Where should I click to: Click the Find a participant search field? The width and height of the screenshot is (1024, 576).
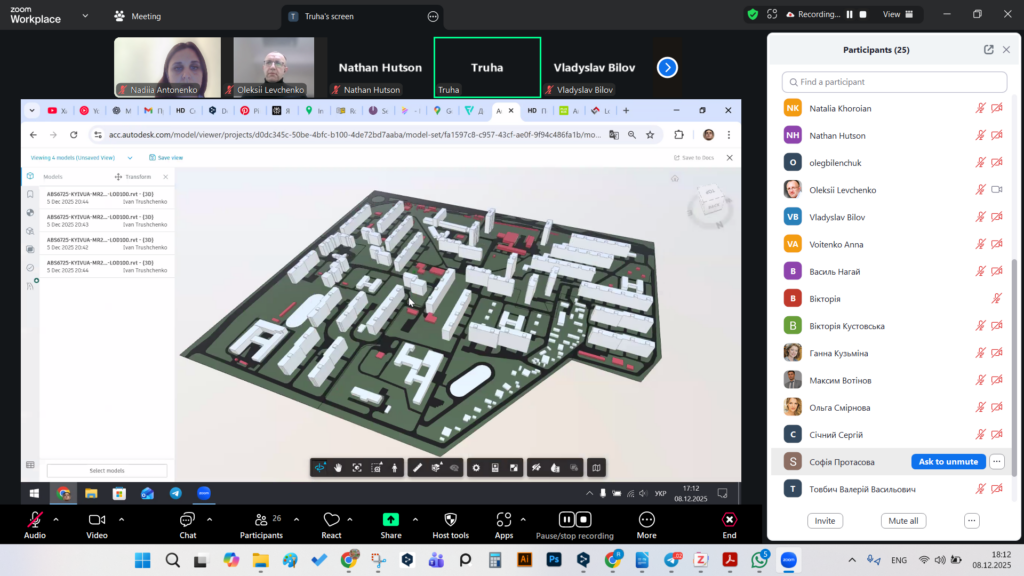(x=894, y=82)
